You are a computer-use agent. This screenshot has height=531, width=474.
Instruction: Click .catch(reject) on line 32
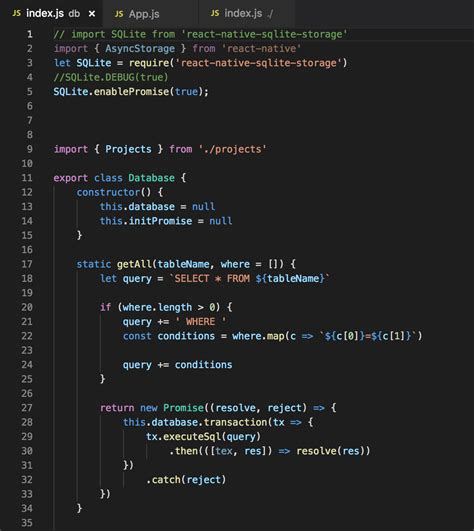coord(186,480)
